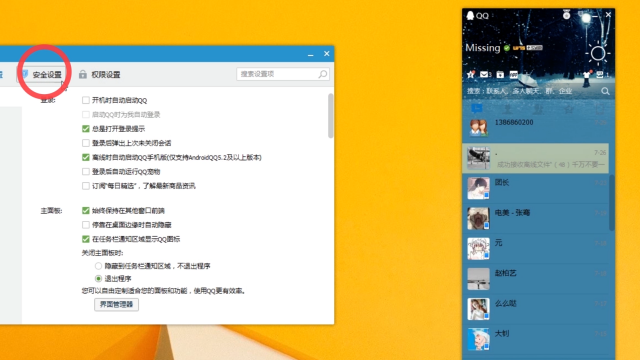
Task: Click the download box icon in QQ panel
Action: [500, 74]
